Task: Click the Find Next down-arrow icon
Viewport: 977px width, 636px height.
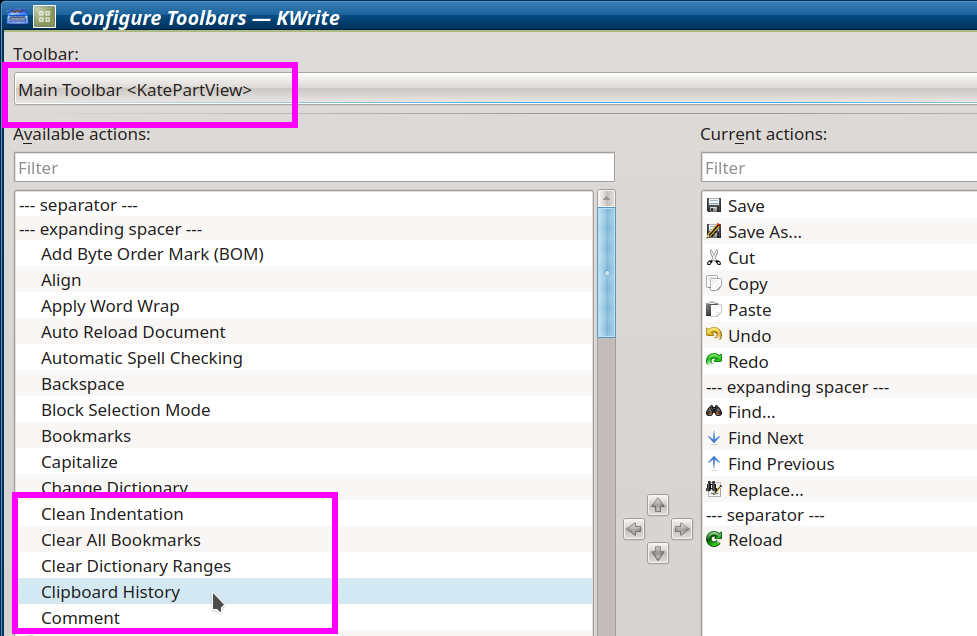Action: (713, 438)
